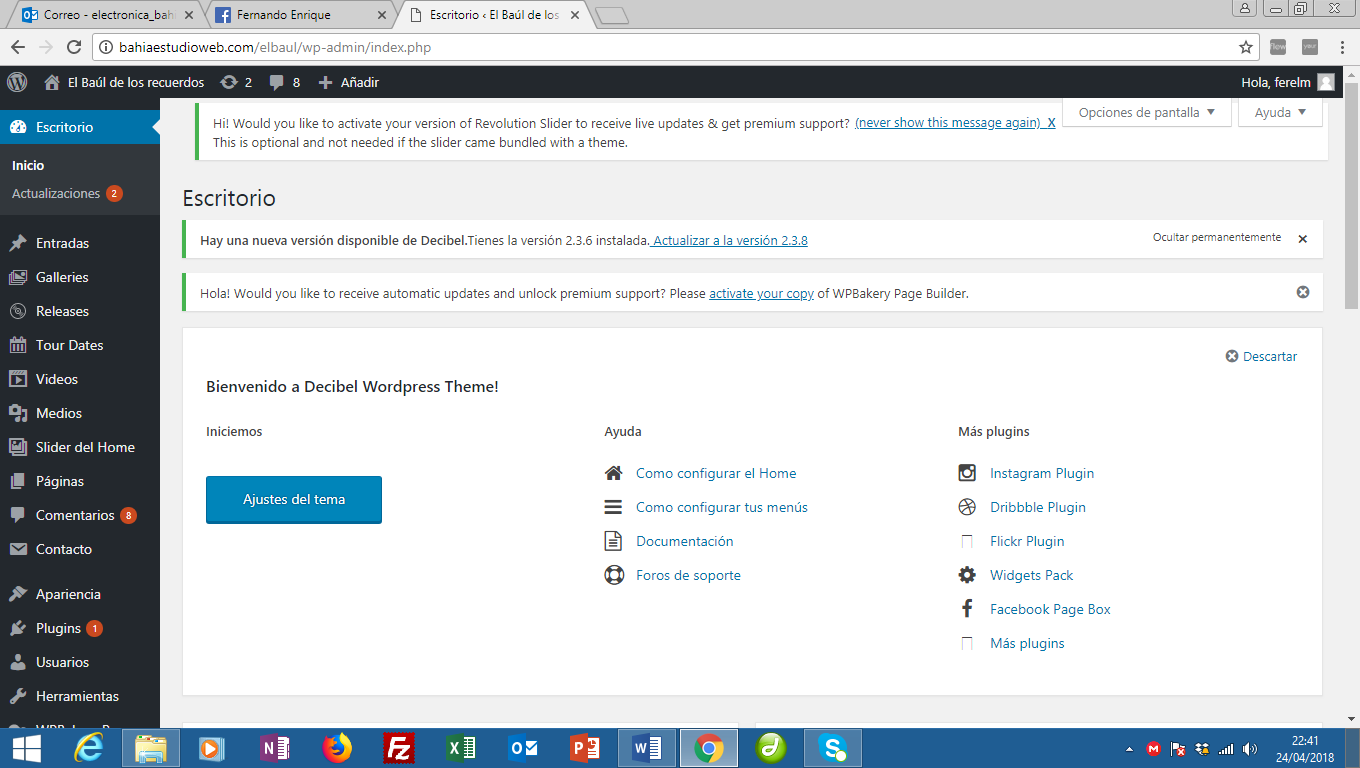Viewport: 1360px width, 768px height.
Task: Click the Medios icon in sidebar
Action: click(x=17, y=413)
